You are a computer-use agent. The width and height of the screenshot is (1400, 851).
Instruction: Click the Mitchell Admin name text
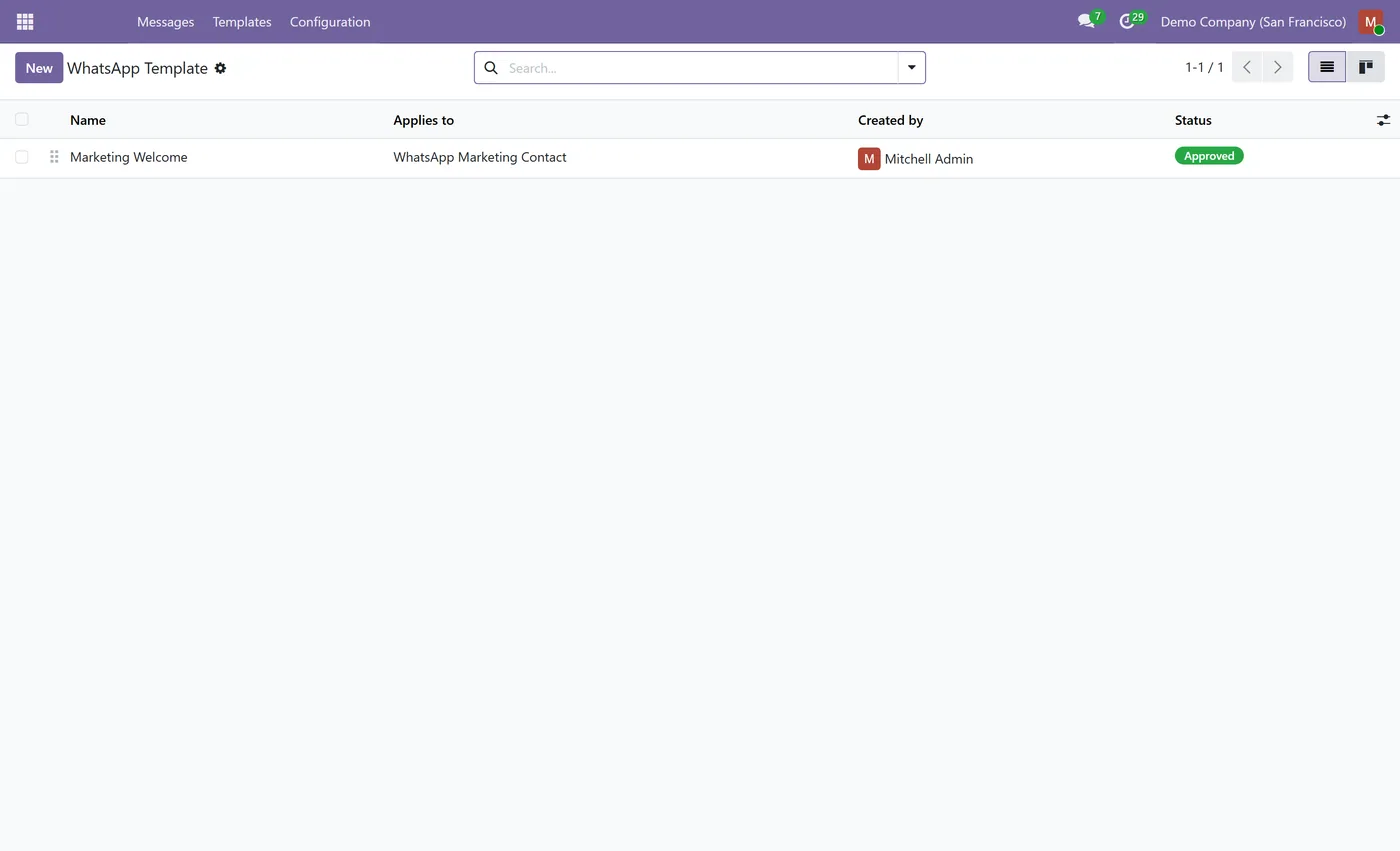928,159
